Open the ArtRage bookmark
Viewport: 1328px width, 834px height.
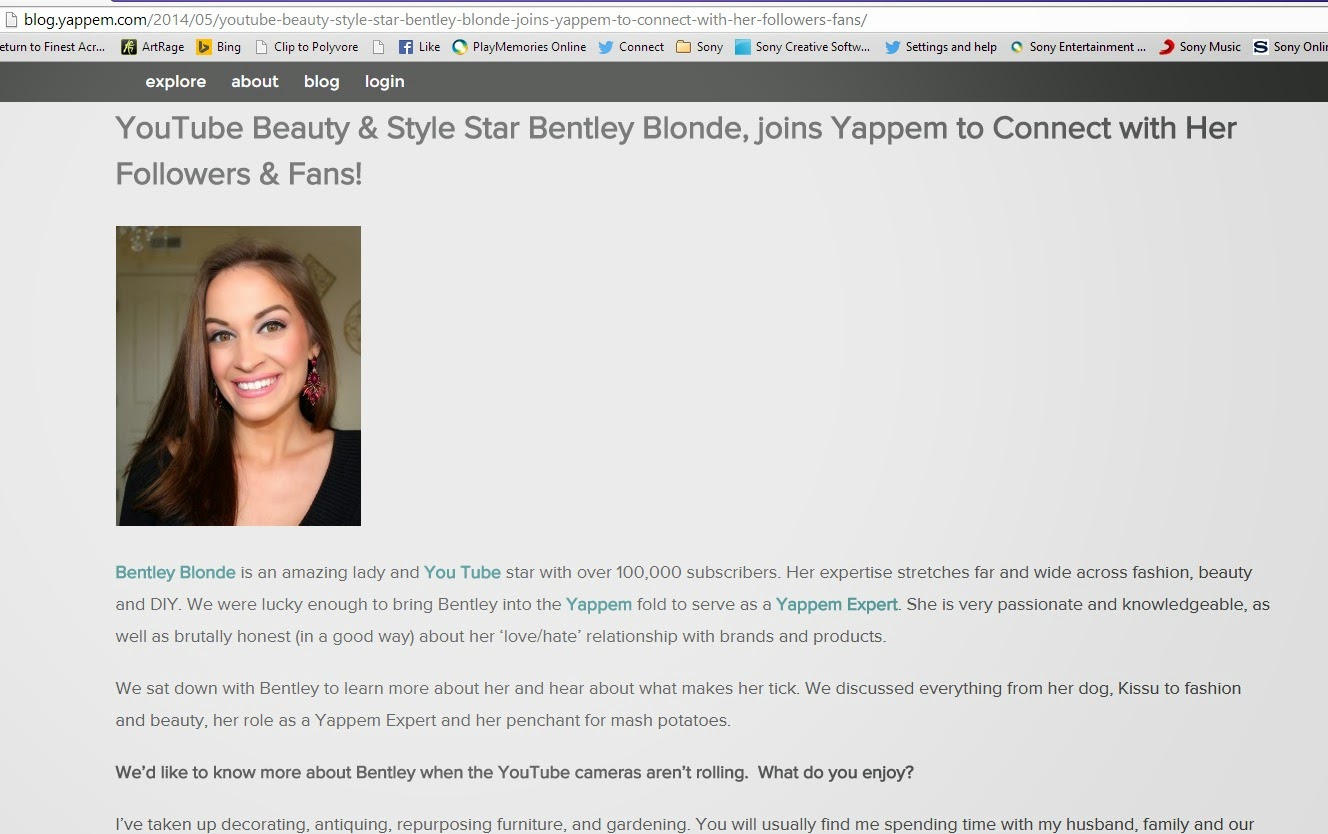pos(153,47)
